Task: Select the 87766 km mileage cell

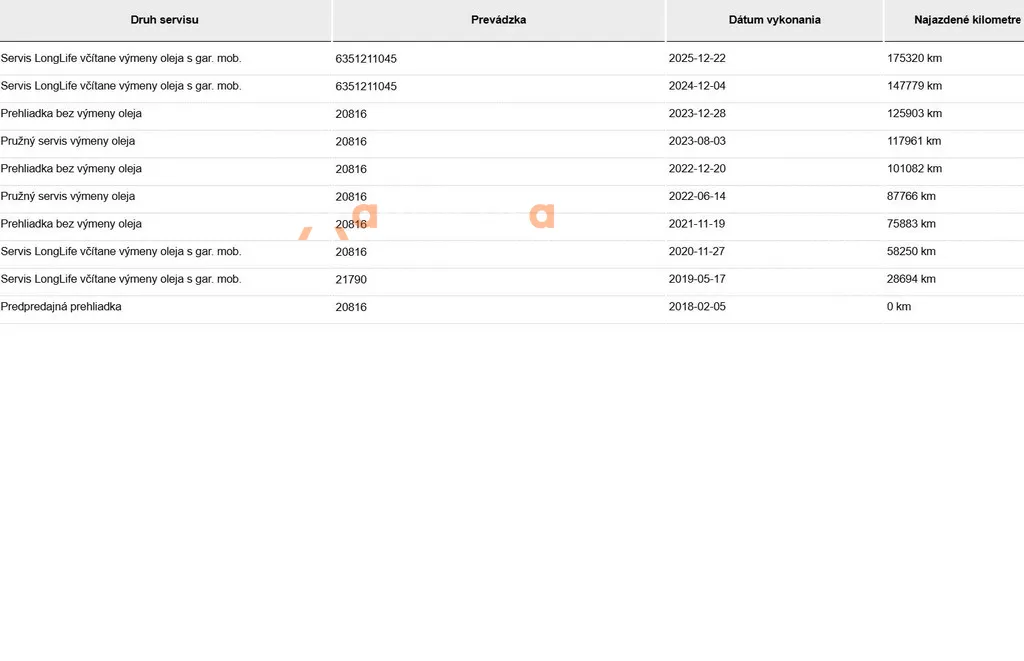Action: point(911,196)
